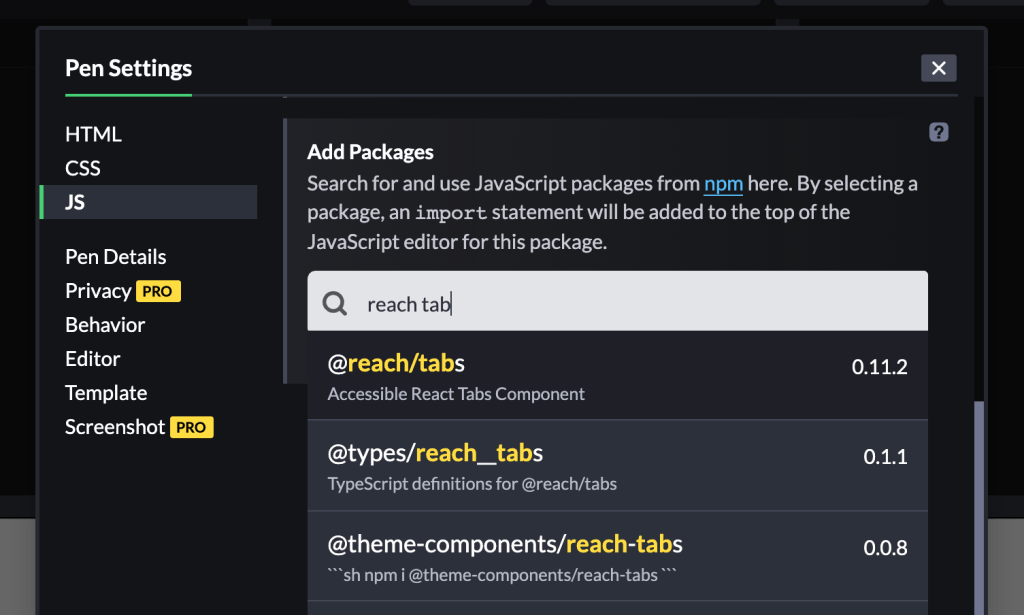The image size is (1024, 615).
Task: Click the question mark help icon
Action: click(x=938, y=132)
